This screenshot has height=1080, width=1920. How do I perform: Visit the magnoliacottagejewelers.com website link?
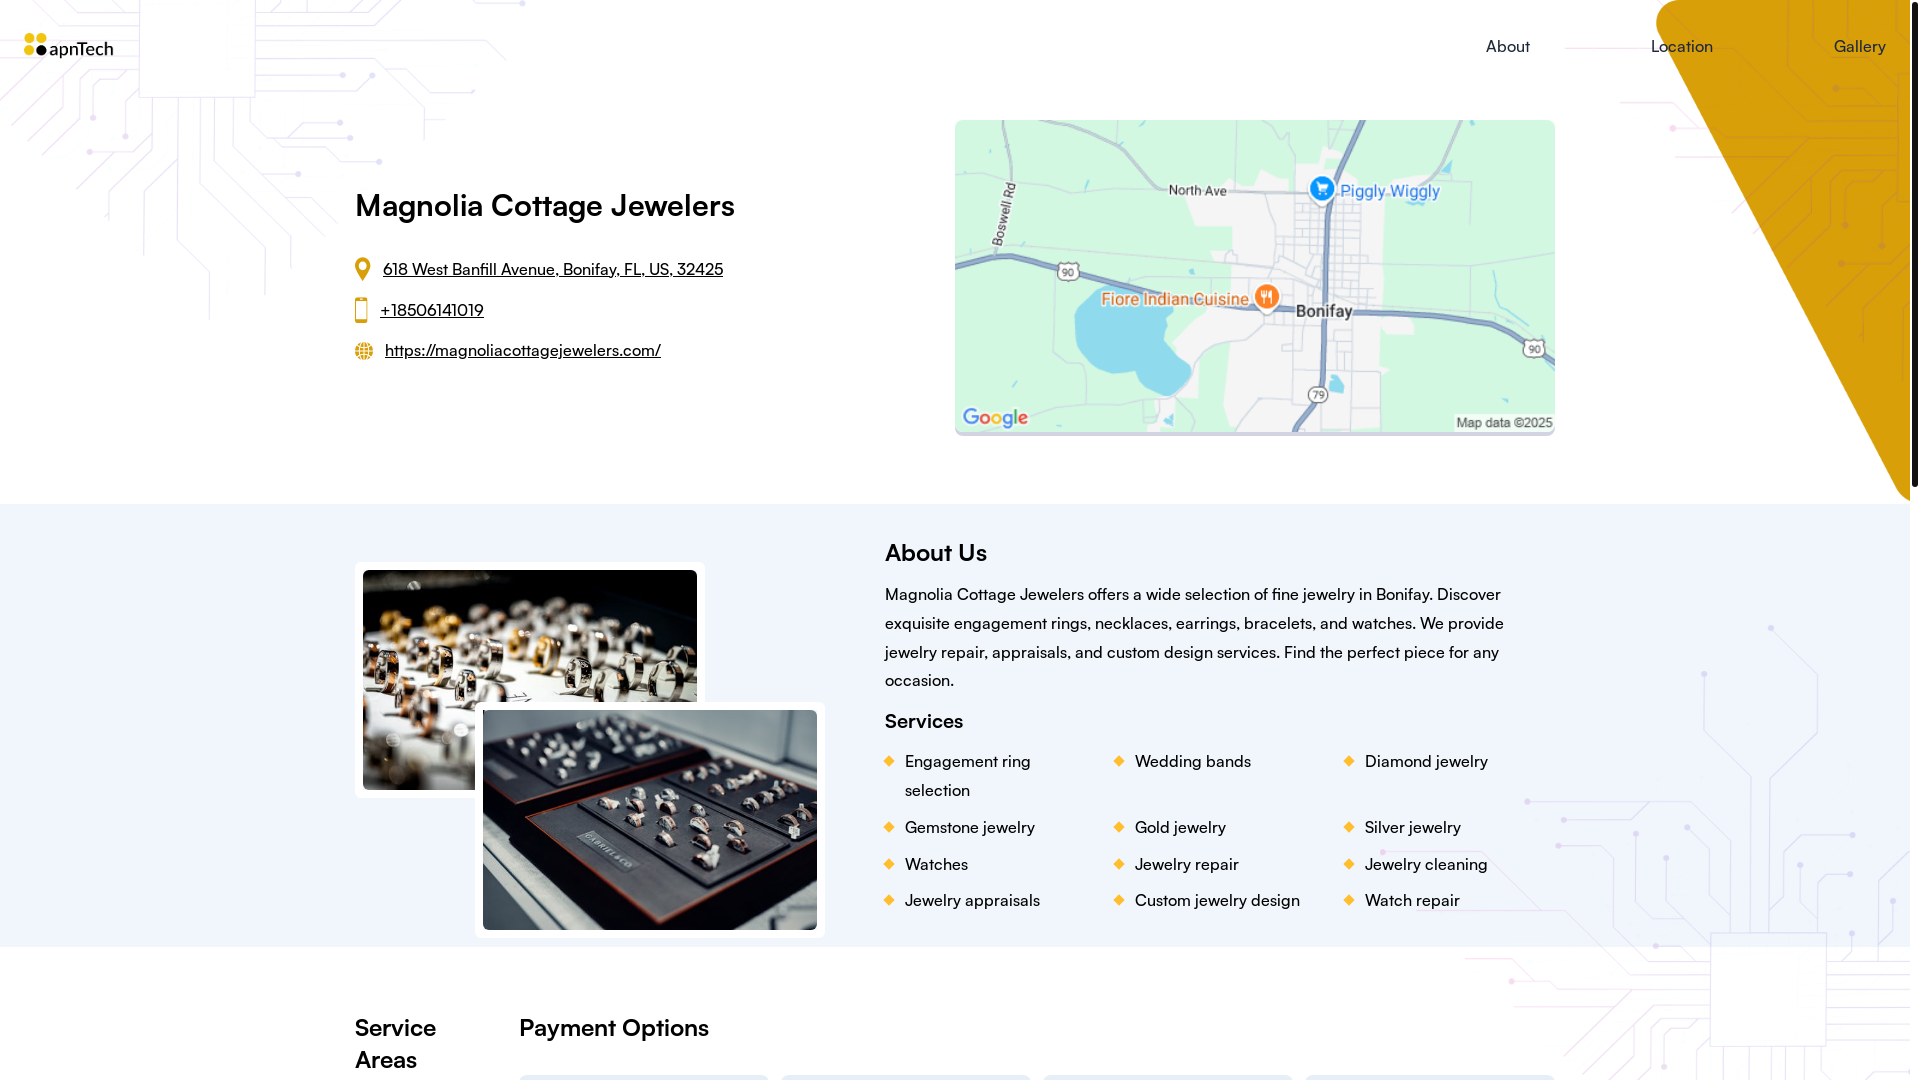click(523, 350)
